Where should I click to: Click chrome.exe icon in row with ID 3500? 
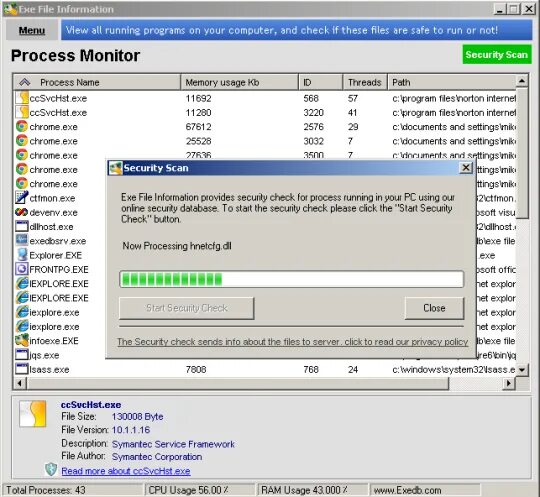point(22,155)
